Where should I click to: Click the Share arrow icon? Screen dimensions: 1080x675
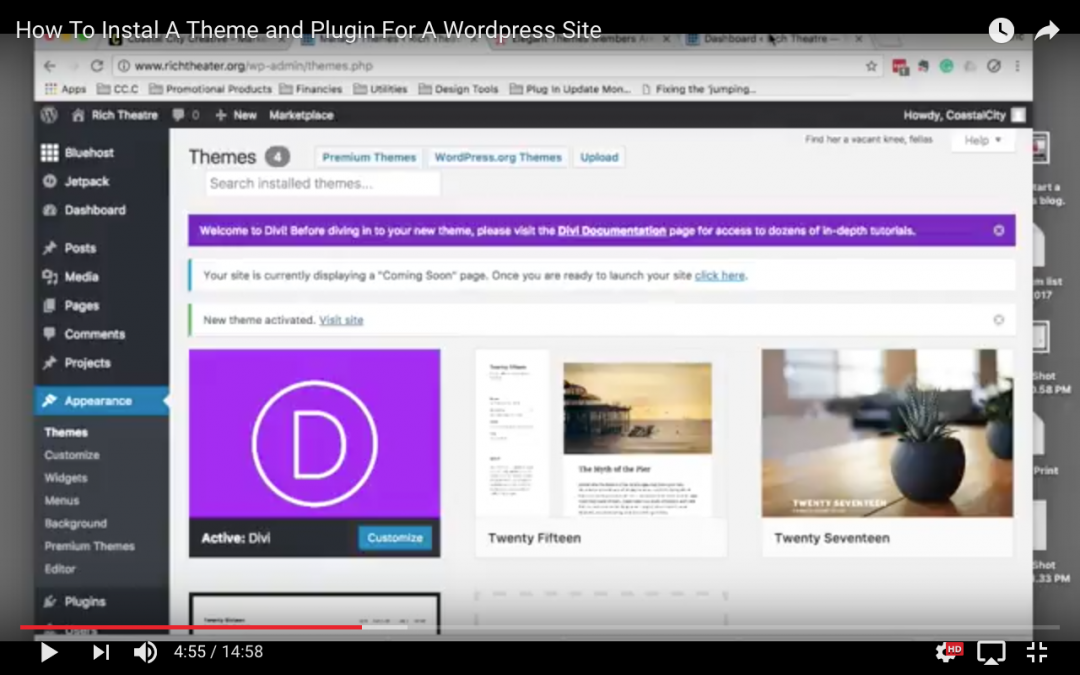coord(1046,30)
